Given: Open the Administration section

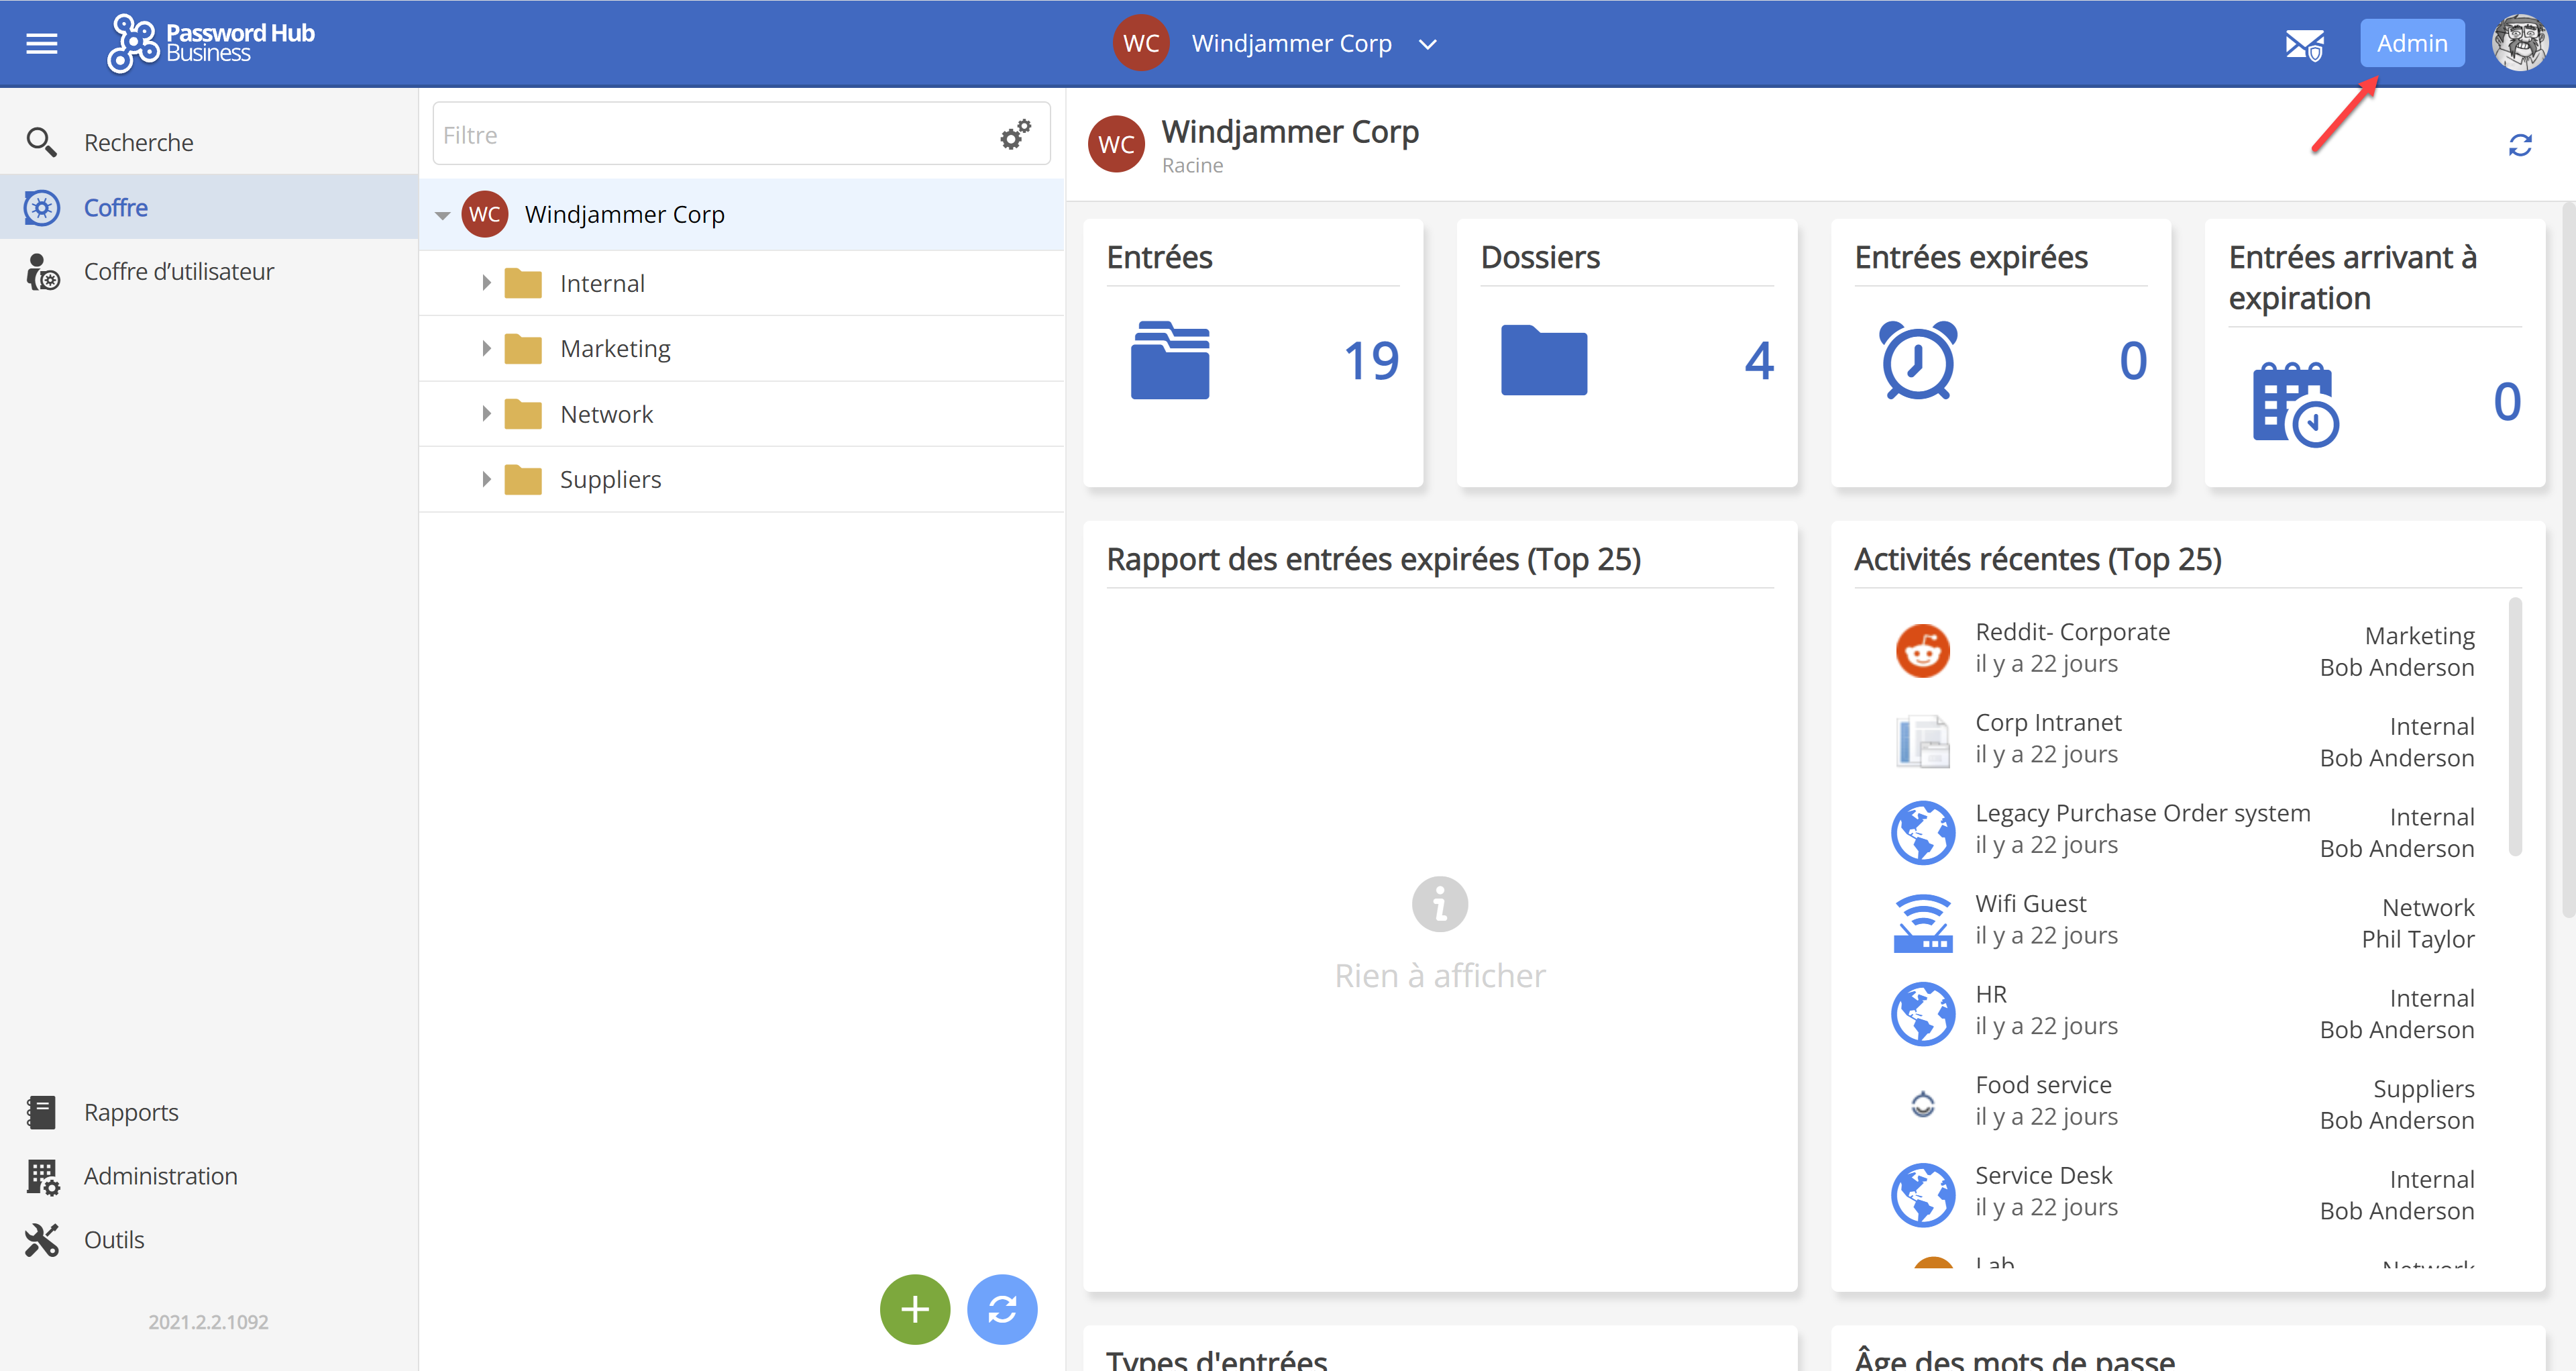Looking at the screenshot, I should tap(160, 1176).
